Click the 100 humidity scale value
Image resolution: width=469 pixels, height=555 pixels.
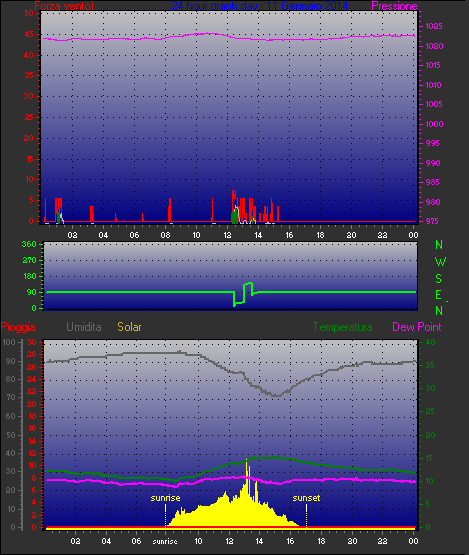pos(9,342)
